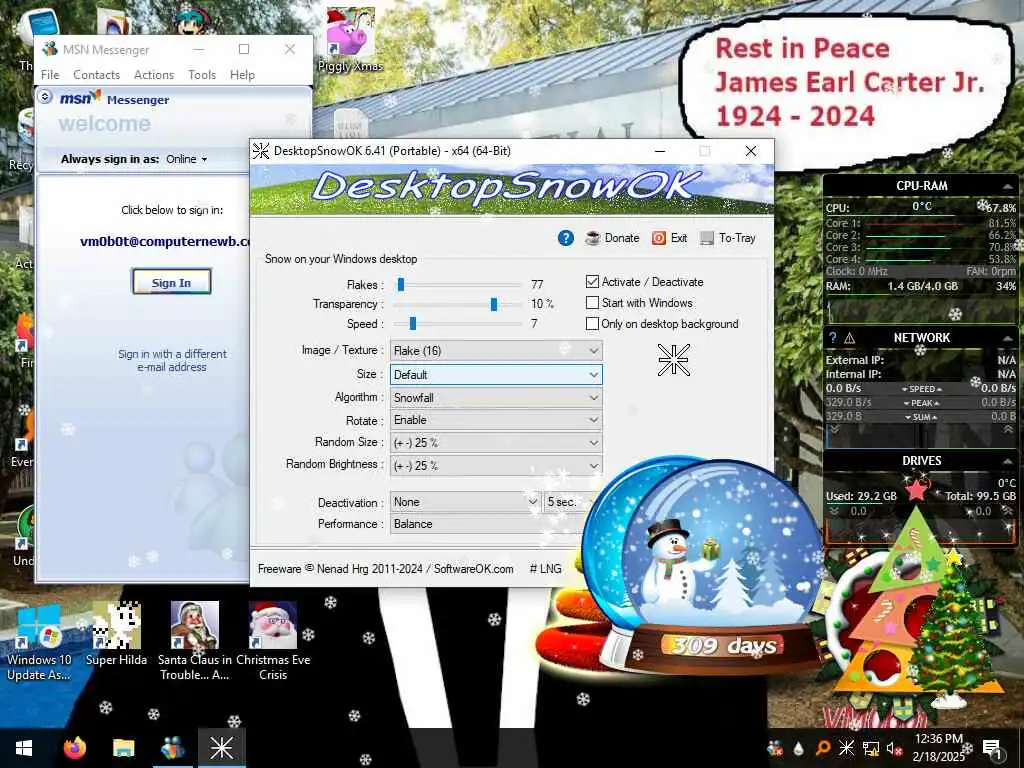Open Firefox from the taskbar
This screenshot has width=1024, height=768.
74,748
